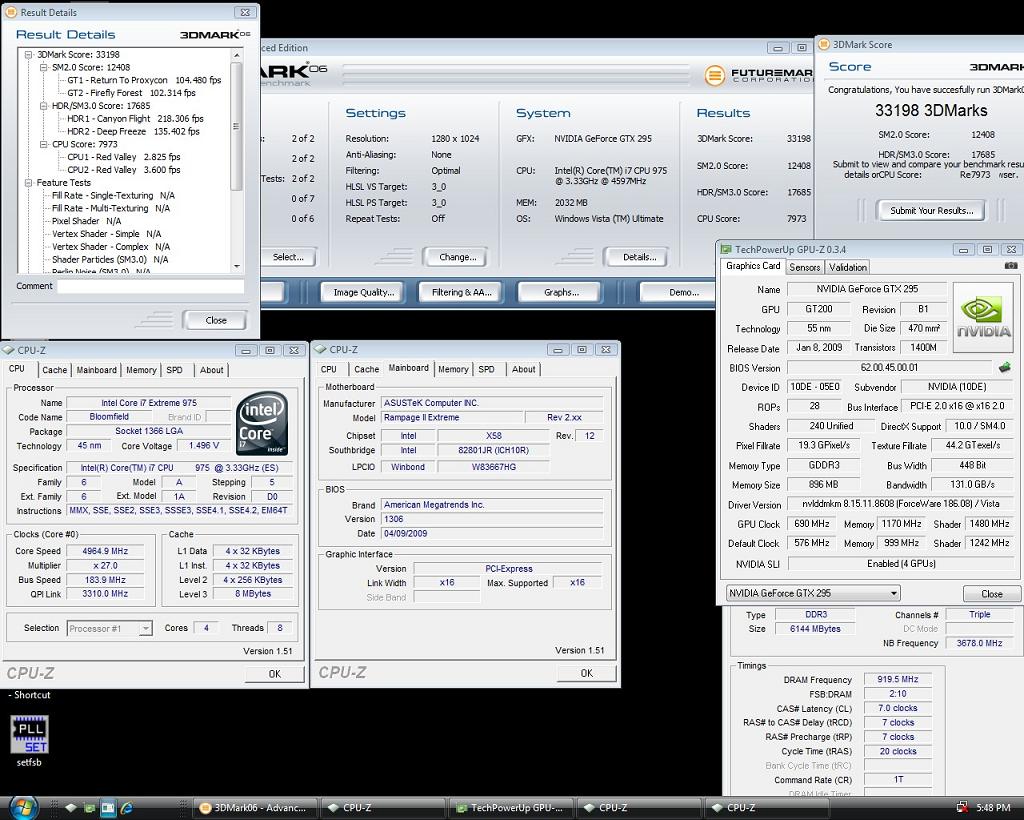Viewport: 1024px width, 820px height.
Task: Select the Graphics Card tab in GPU-Z
Action: [753, 266]
